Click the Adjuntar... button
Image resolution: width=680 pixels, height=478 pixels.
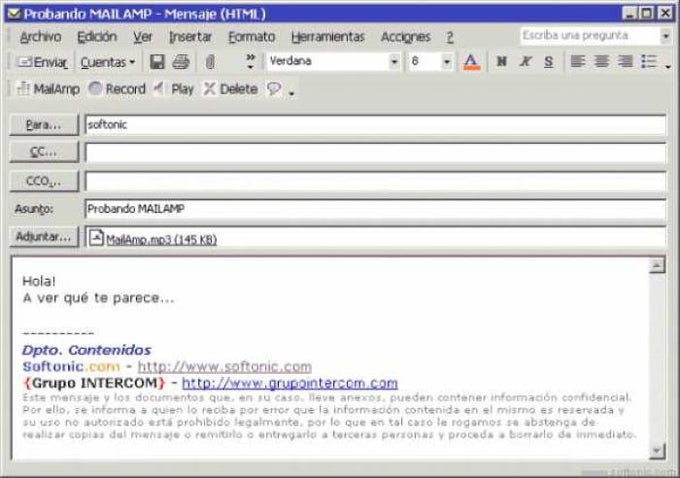tap(44, 236)
